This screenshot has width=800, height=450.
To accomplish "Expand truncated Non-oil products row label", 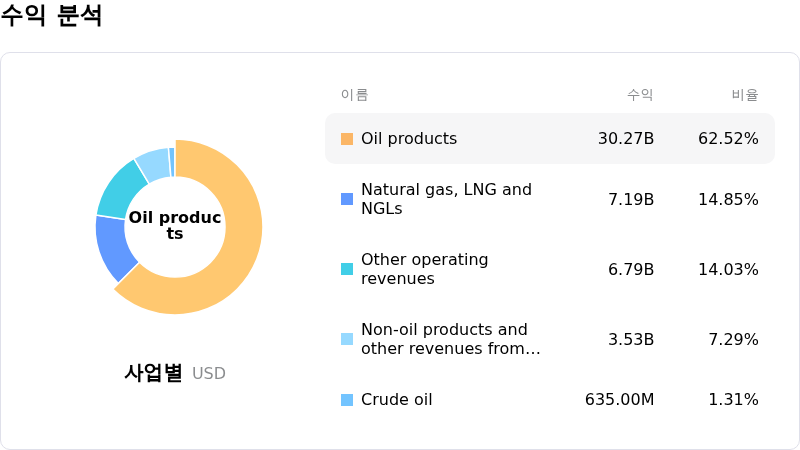I will click(x=450, y=339).
